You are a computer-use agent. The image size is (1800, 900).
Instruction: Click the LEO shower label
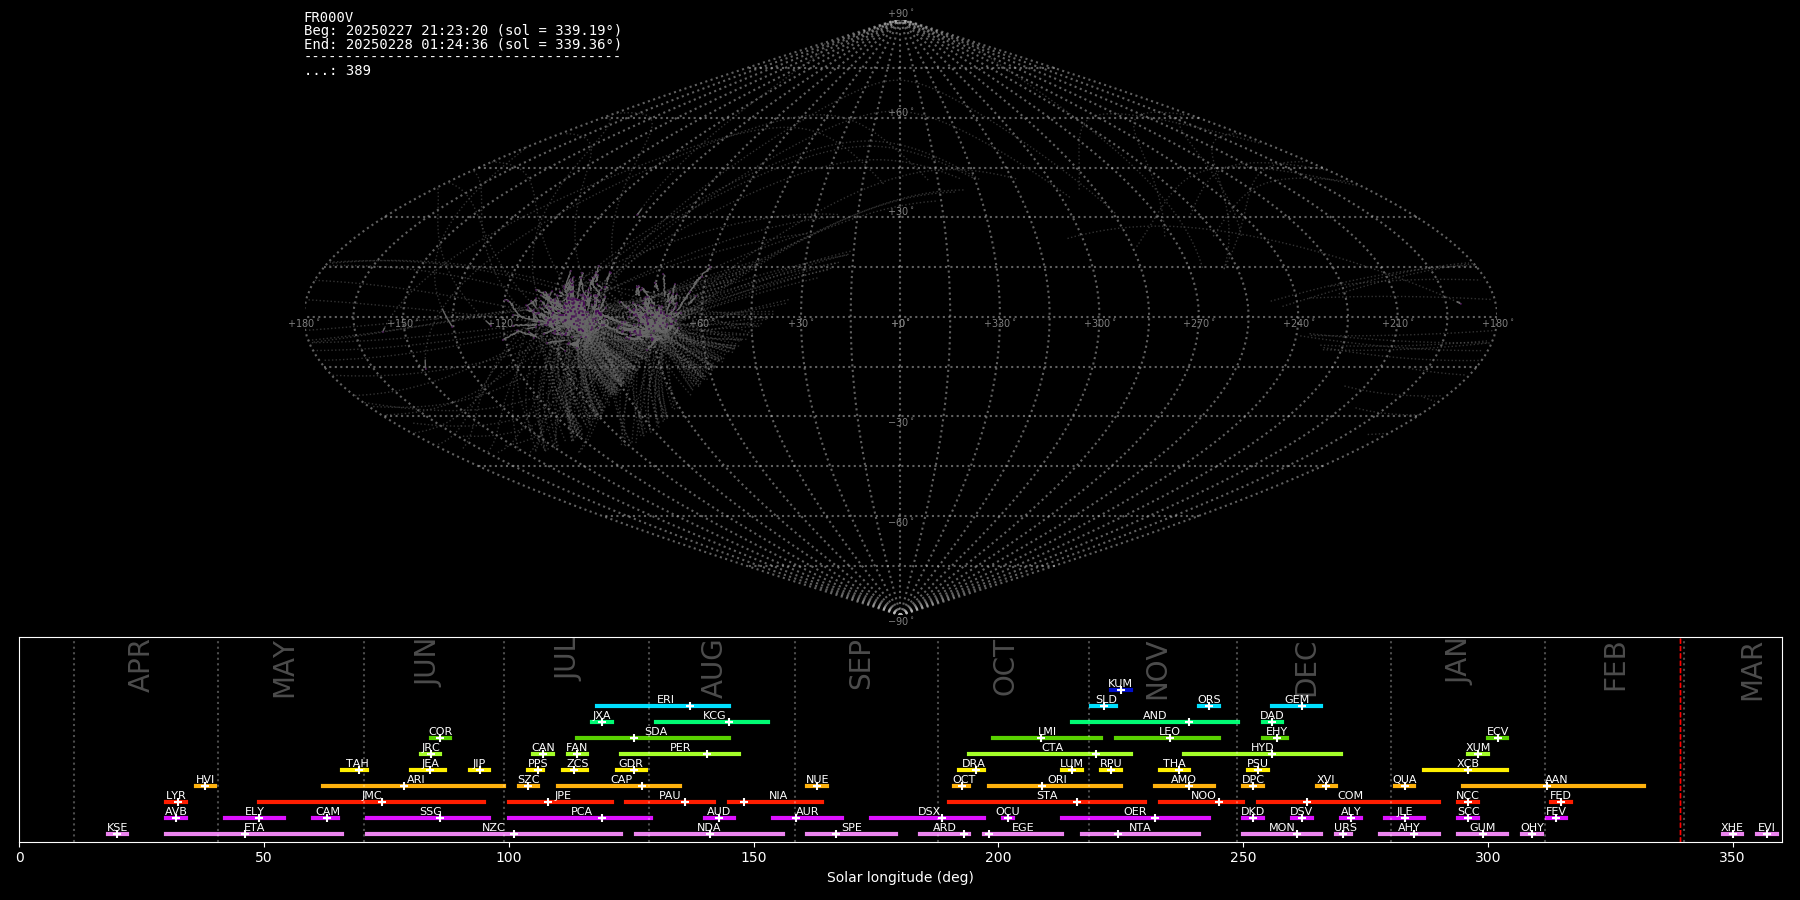[x=1169, y=732]
